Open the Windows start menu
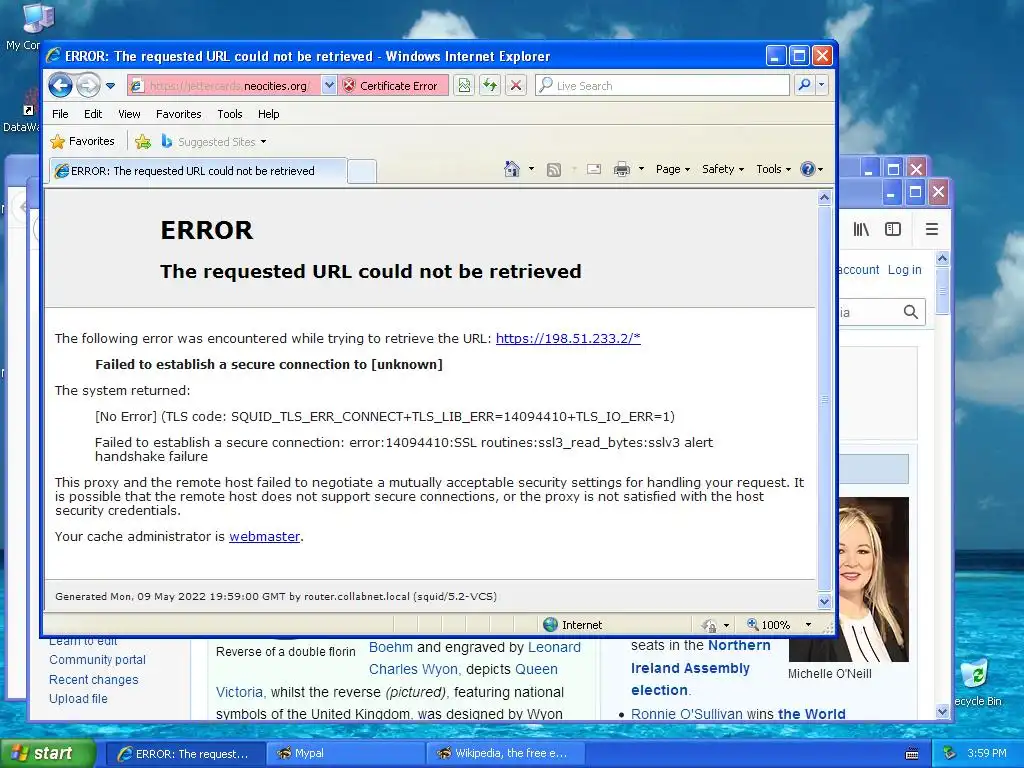 (47, 753)
